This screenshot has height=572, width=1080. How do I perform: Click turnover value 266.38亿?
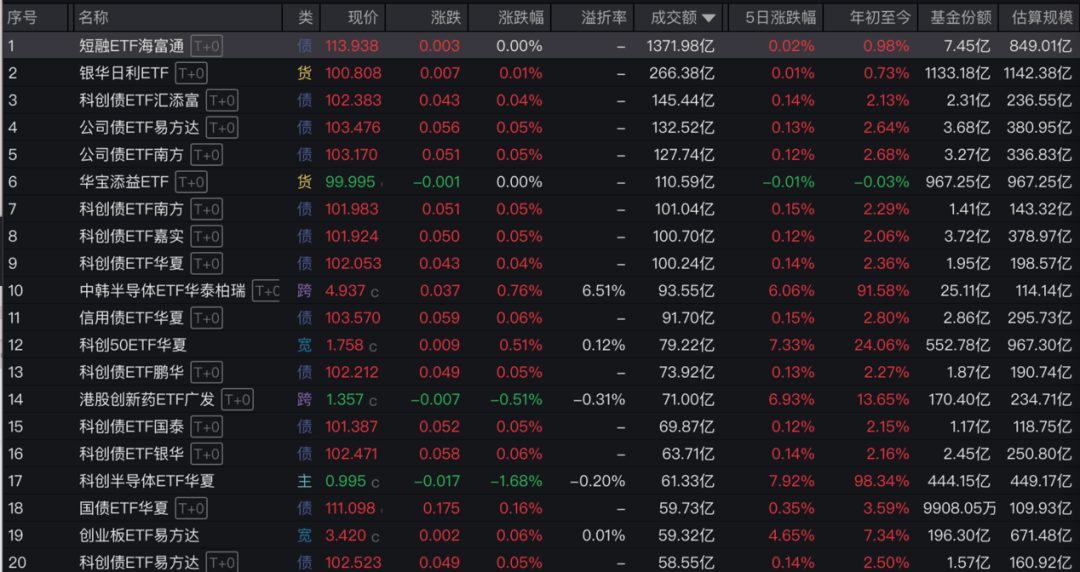(682, 73)
